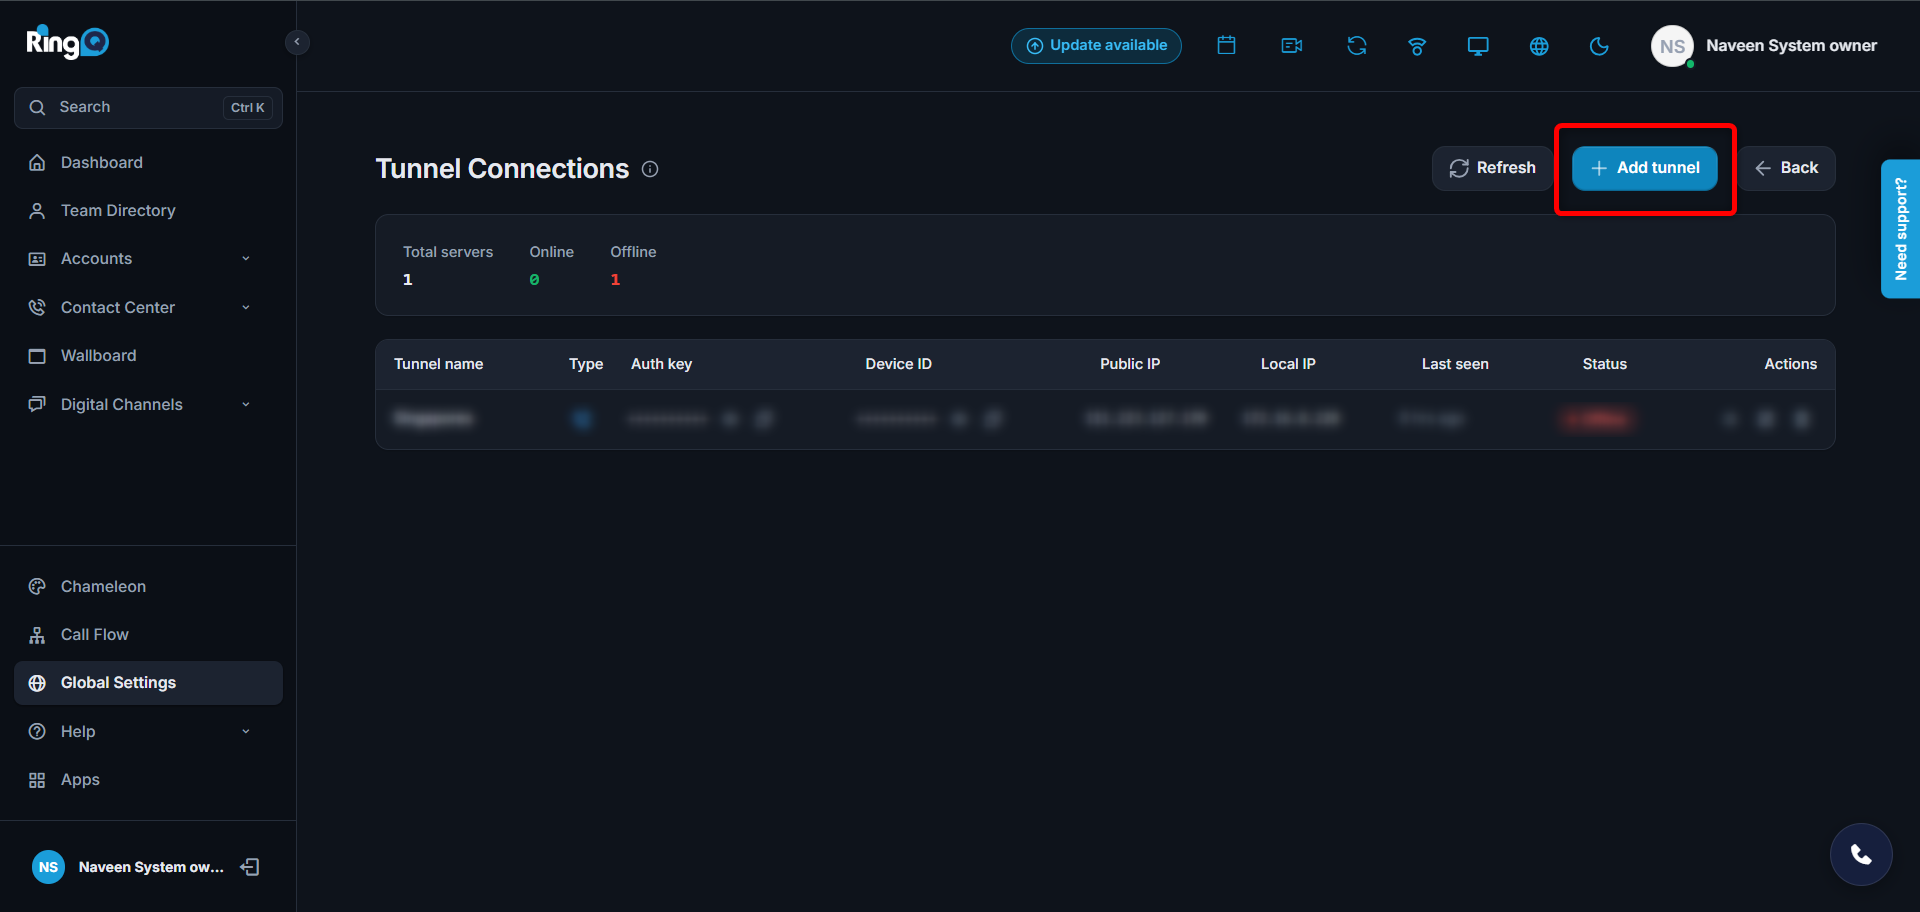
Task: Collapse the sidebar with the chevron button
Action: pos(297,42)
